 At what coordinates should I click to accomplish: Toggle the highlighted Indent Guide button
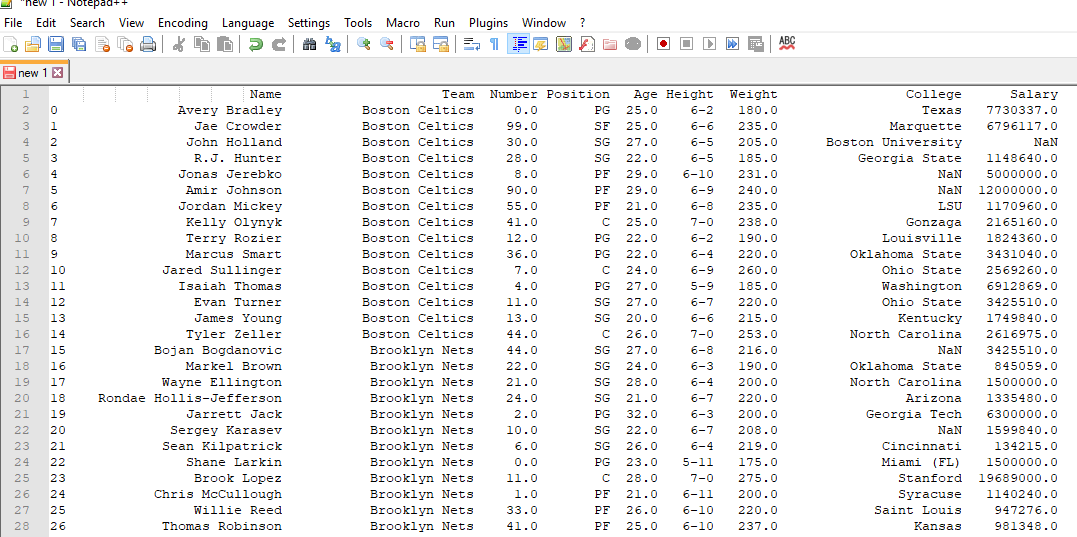pyautogui.click(x=518, y=45)
